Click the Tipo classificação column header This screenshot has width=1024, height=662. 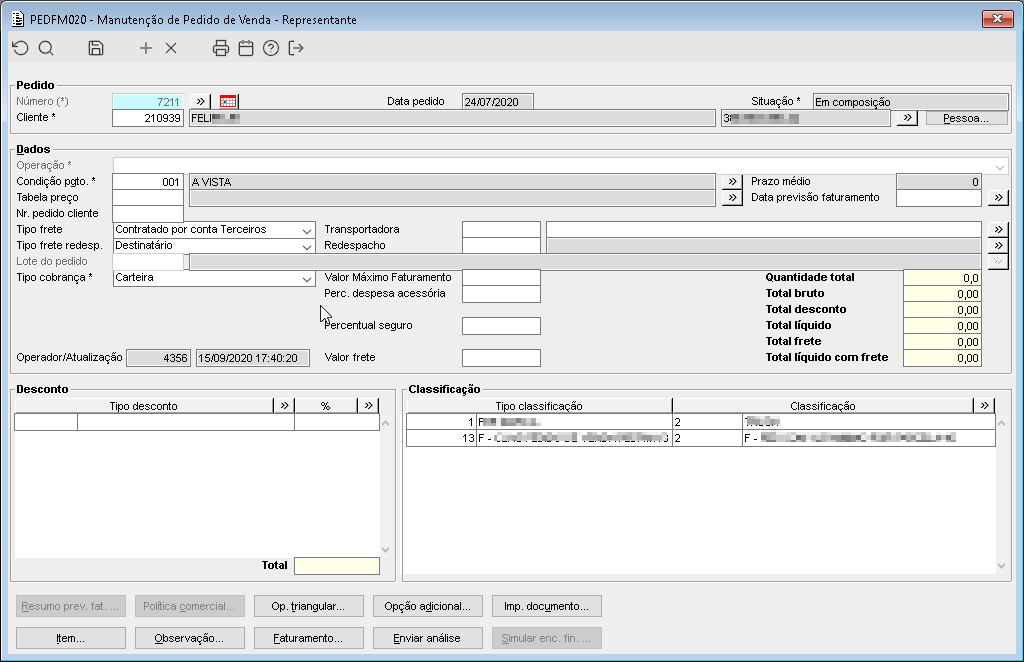pos(539,405)
